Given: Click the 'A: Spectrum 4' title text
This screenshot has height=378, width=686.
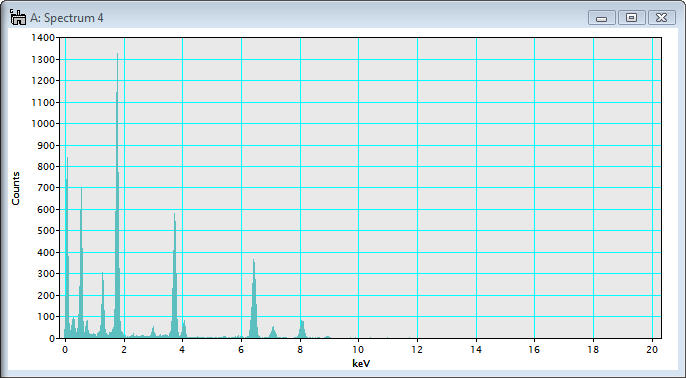Looking at the screenshot, I should point(66,18).
